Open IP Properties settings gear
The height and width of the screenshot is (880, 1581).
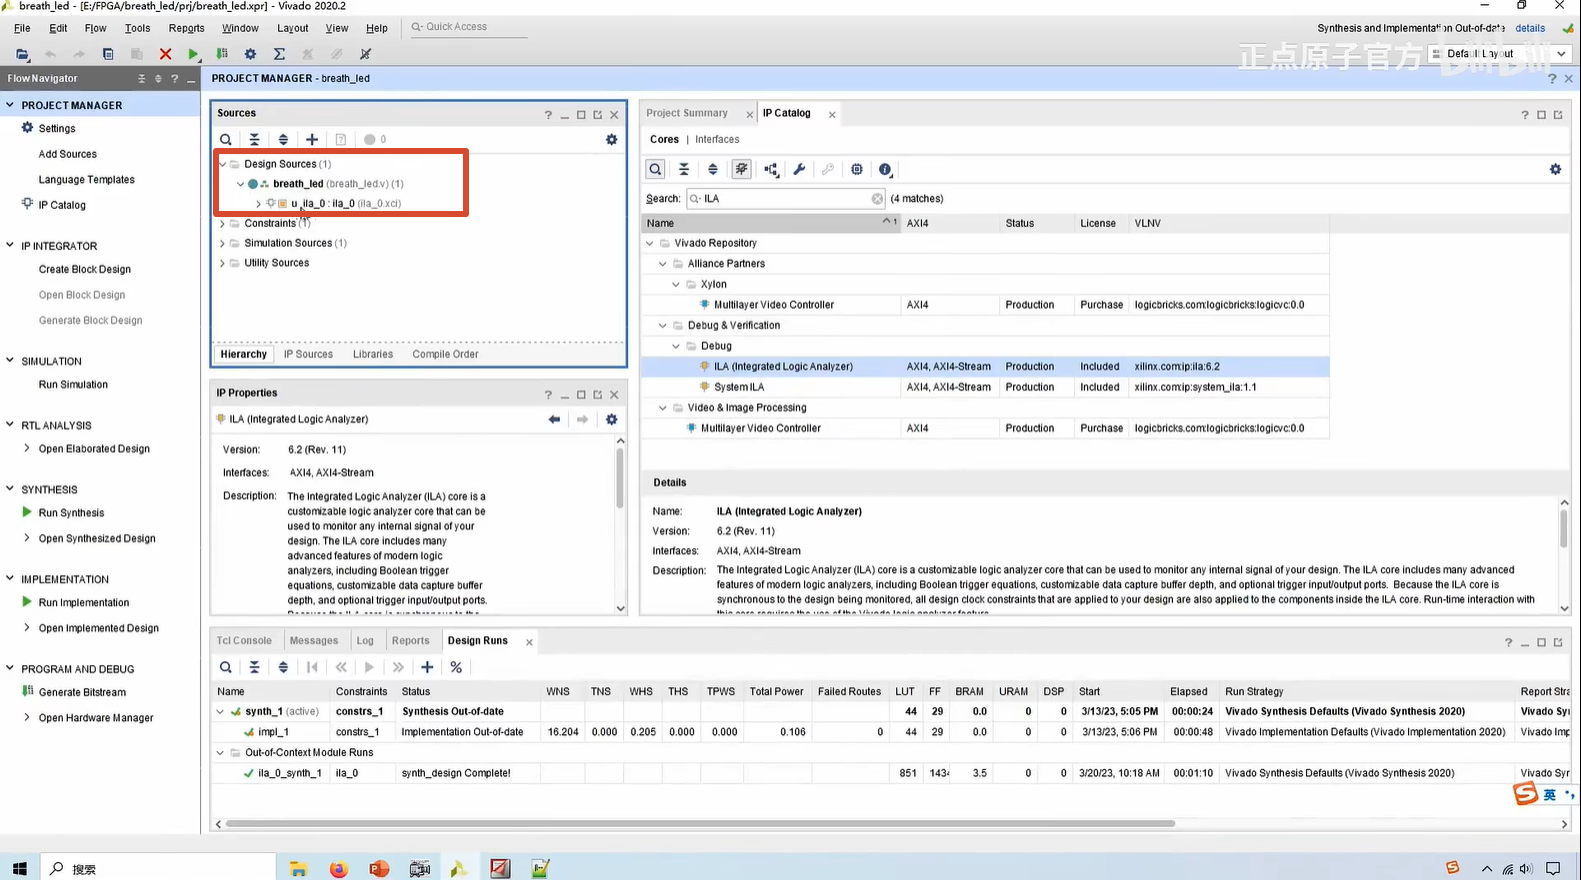(x=612, y=419)
